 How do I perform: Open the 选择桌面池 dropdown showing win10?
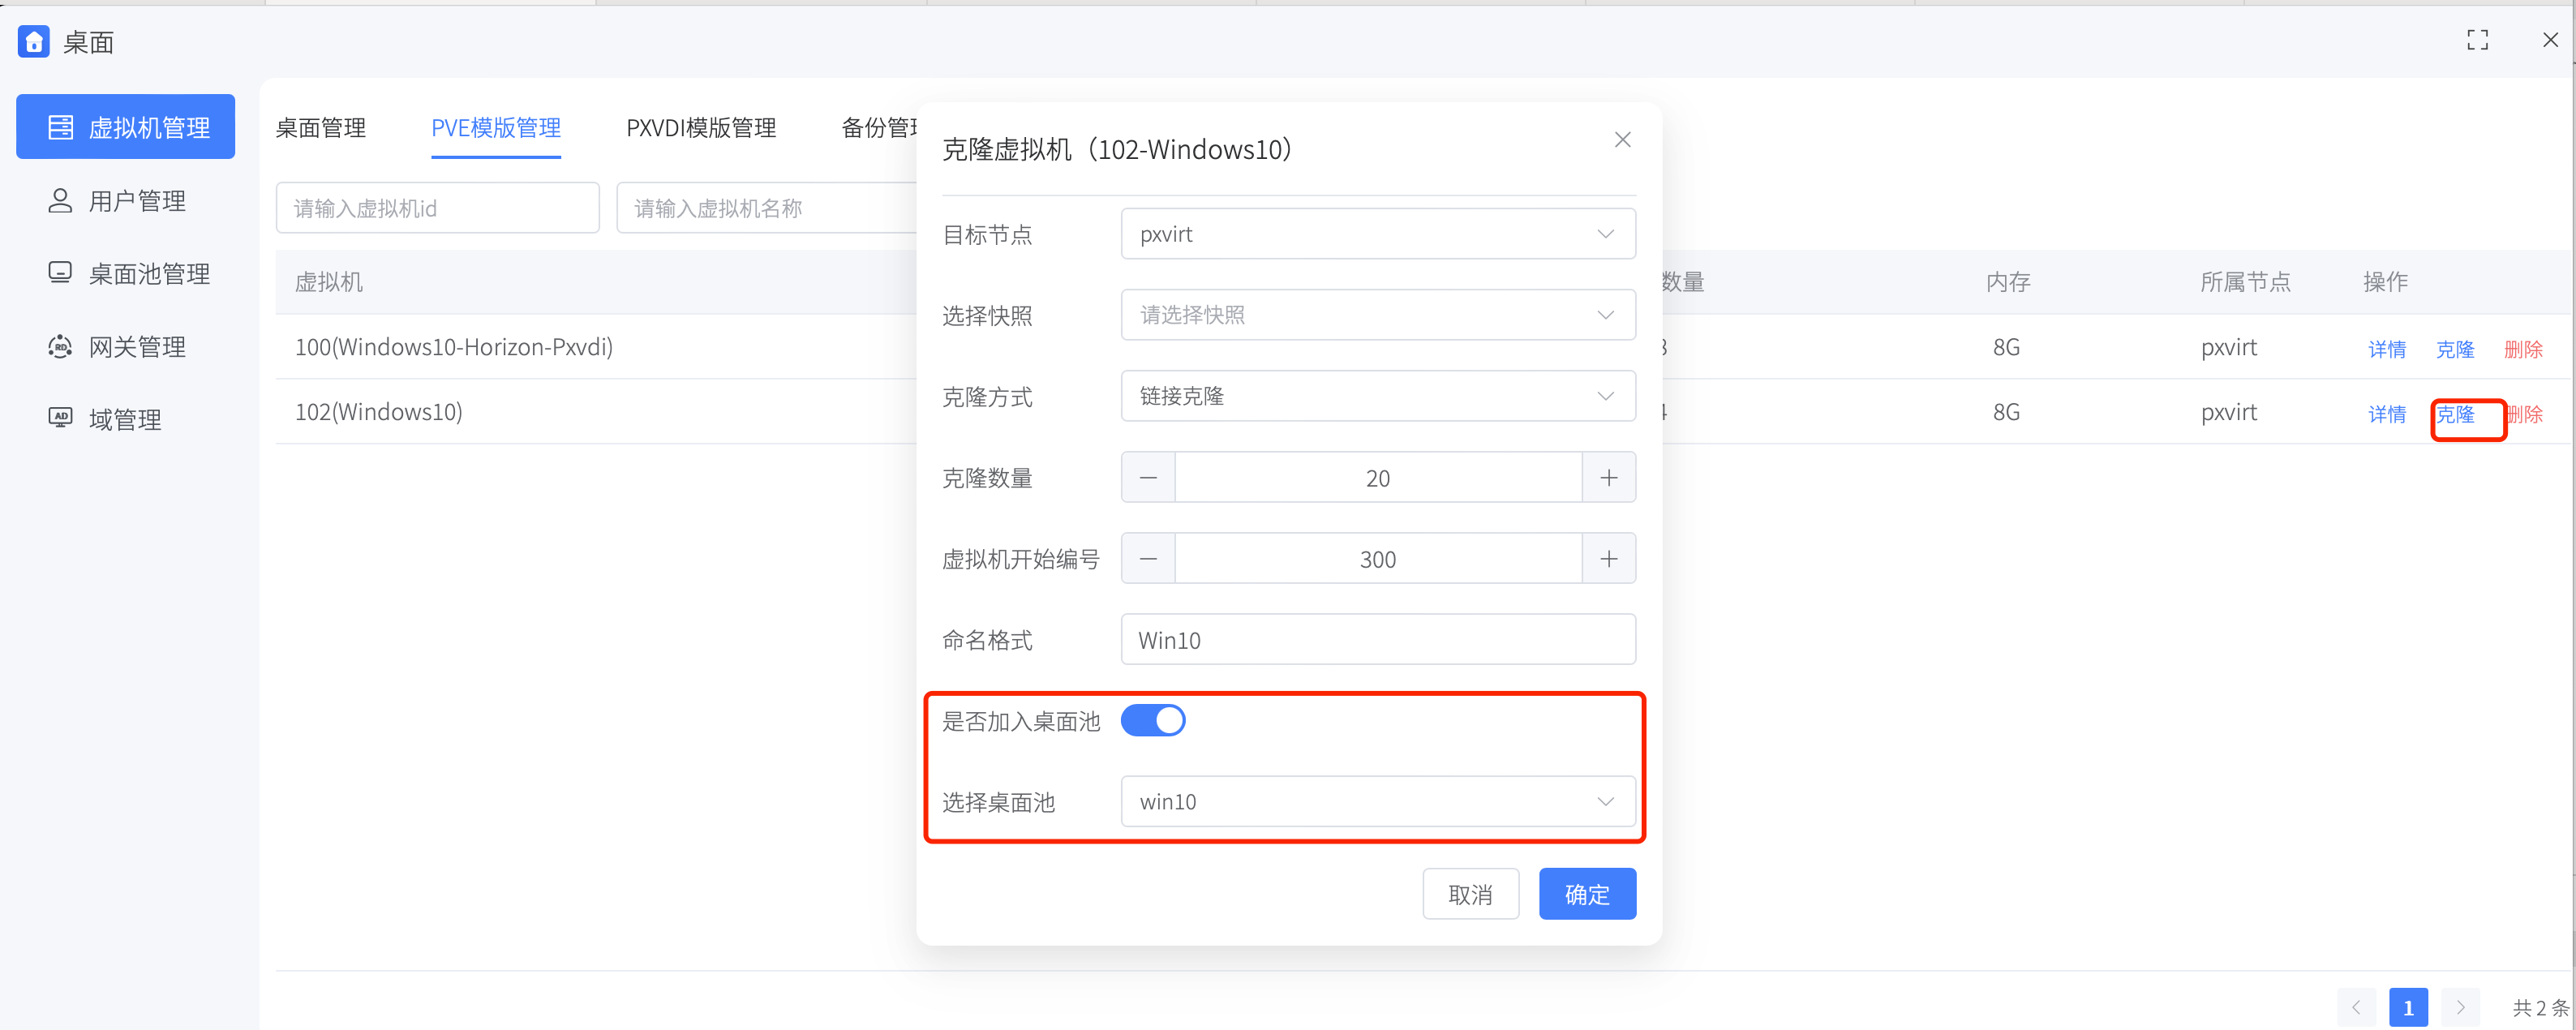1378,802
